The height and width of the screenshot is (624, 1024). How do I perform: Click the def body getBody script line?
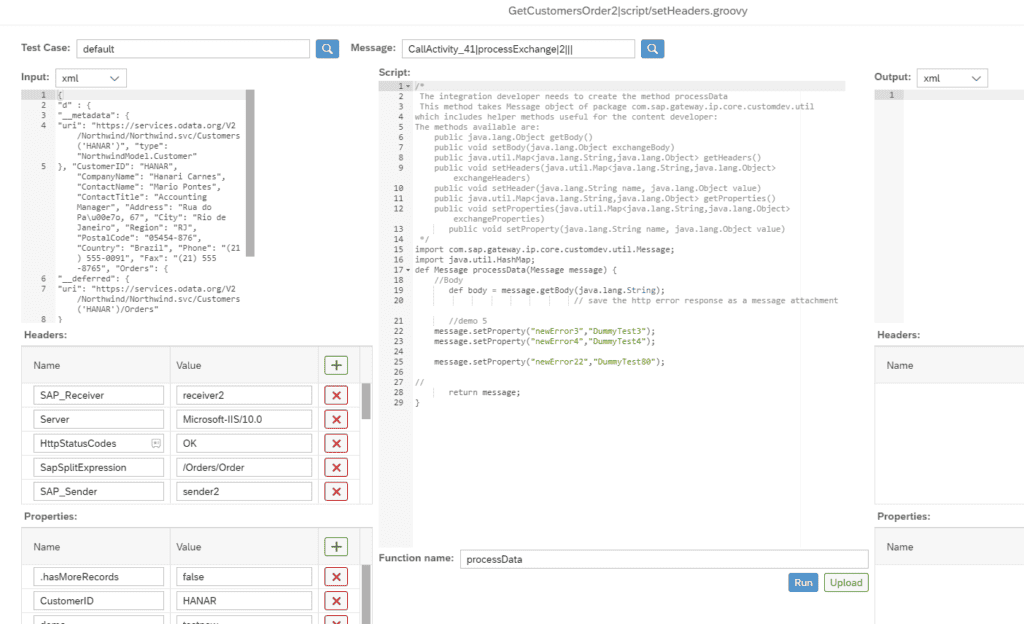pyautogui.click(x=556, y=290)
